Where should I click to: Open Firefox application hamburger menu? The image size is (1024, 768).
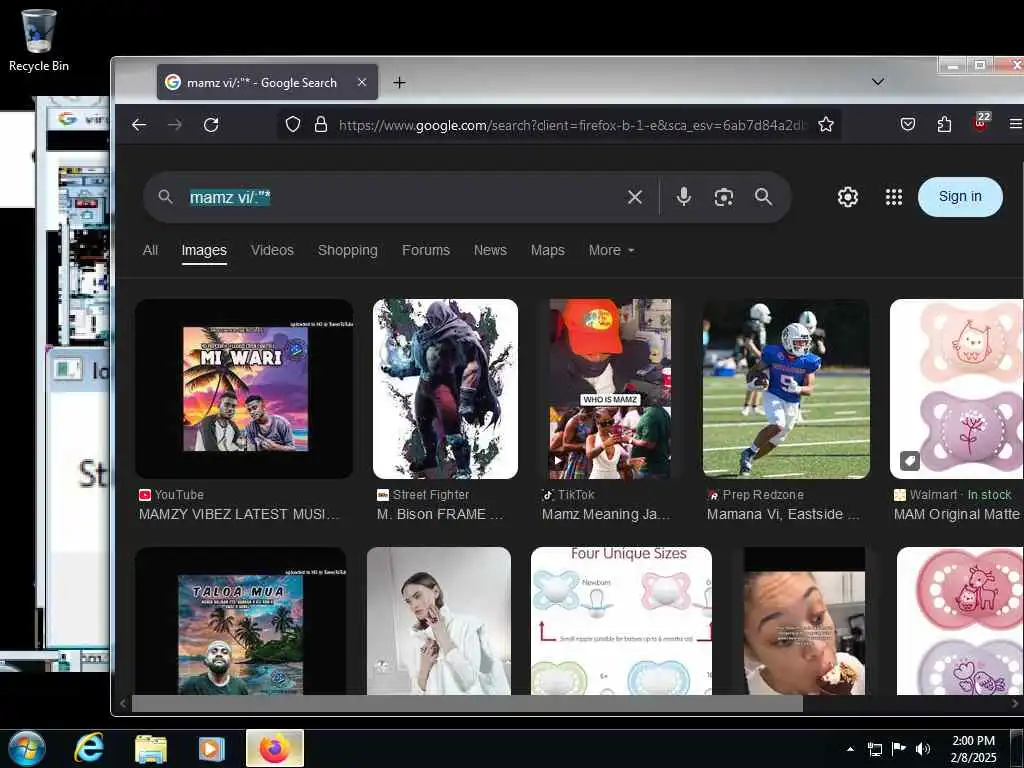1016,124
